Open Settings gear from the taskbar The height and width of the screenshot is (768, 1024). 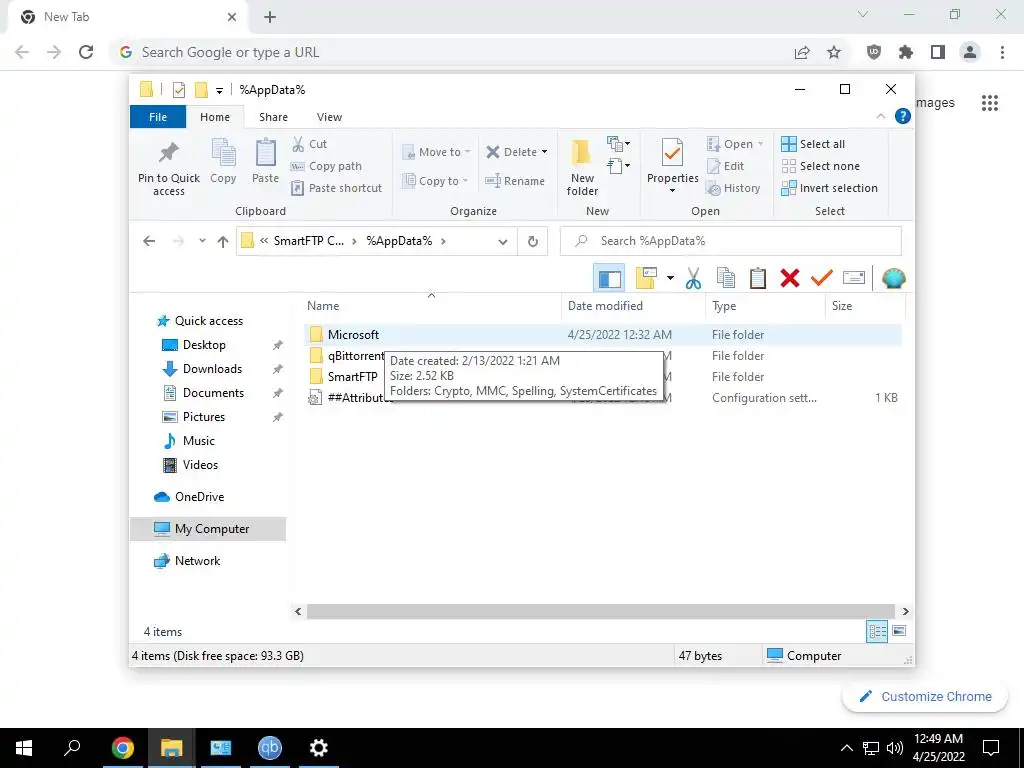click(x=319, y=748)
